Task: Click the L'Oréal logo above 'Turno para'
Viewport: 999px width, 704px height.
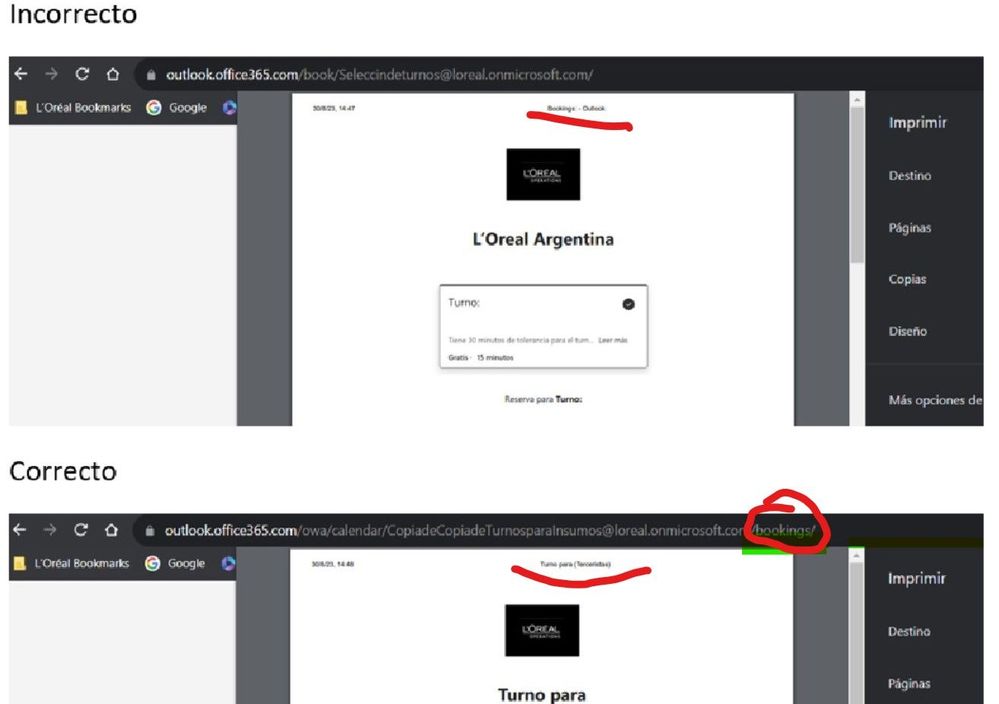Action: 542,630
